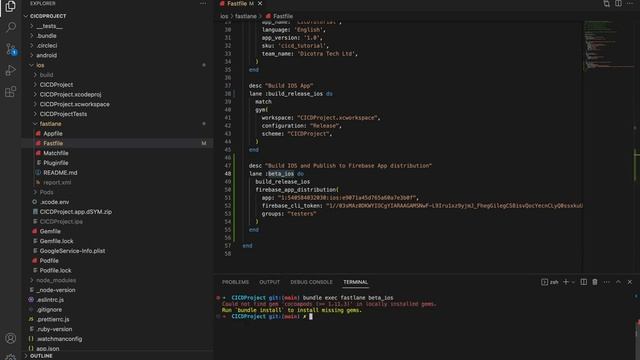This screenshot has width=640, height=360.
Task: Switch to the Problems tab
Action: tap(236, 282)
